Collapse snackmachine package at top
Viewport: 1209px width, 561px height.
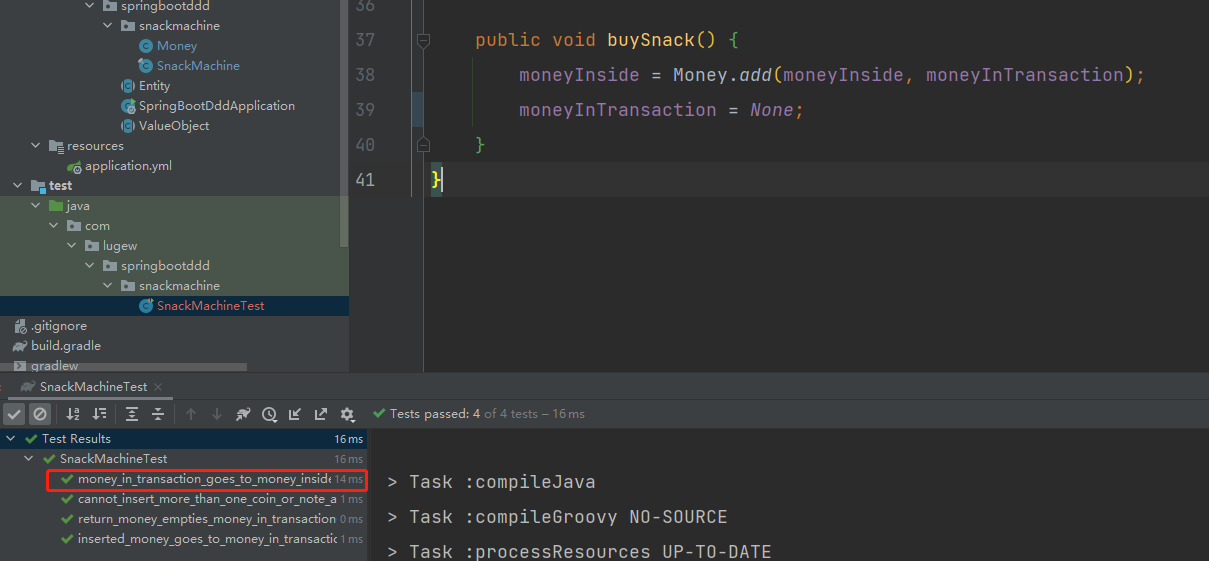point(109,26)
